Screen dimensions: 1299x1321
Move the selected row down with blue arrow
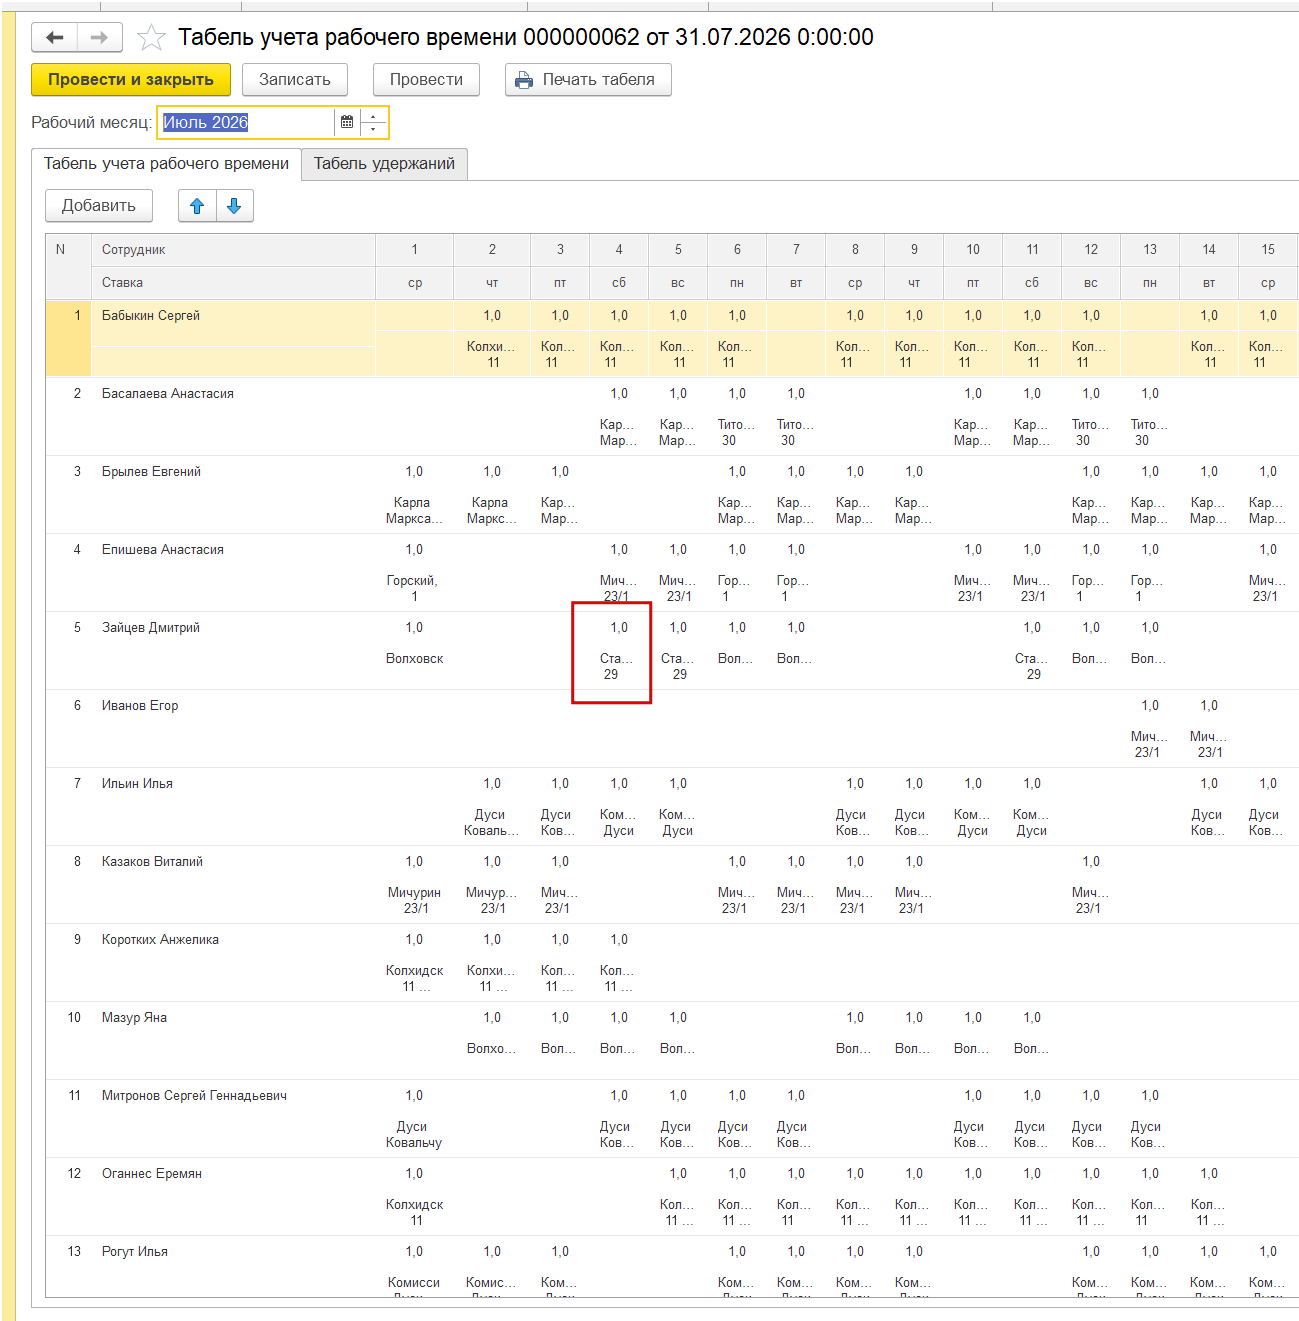point(234,206)
